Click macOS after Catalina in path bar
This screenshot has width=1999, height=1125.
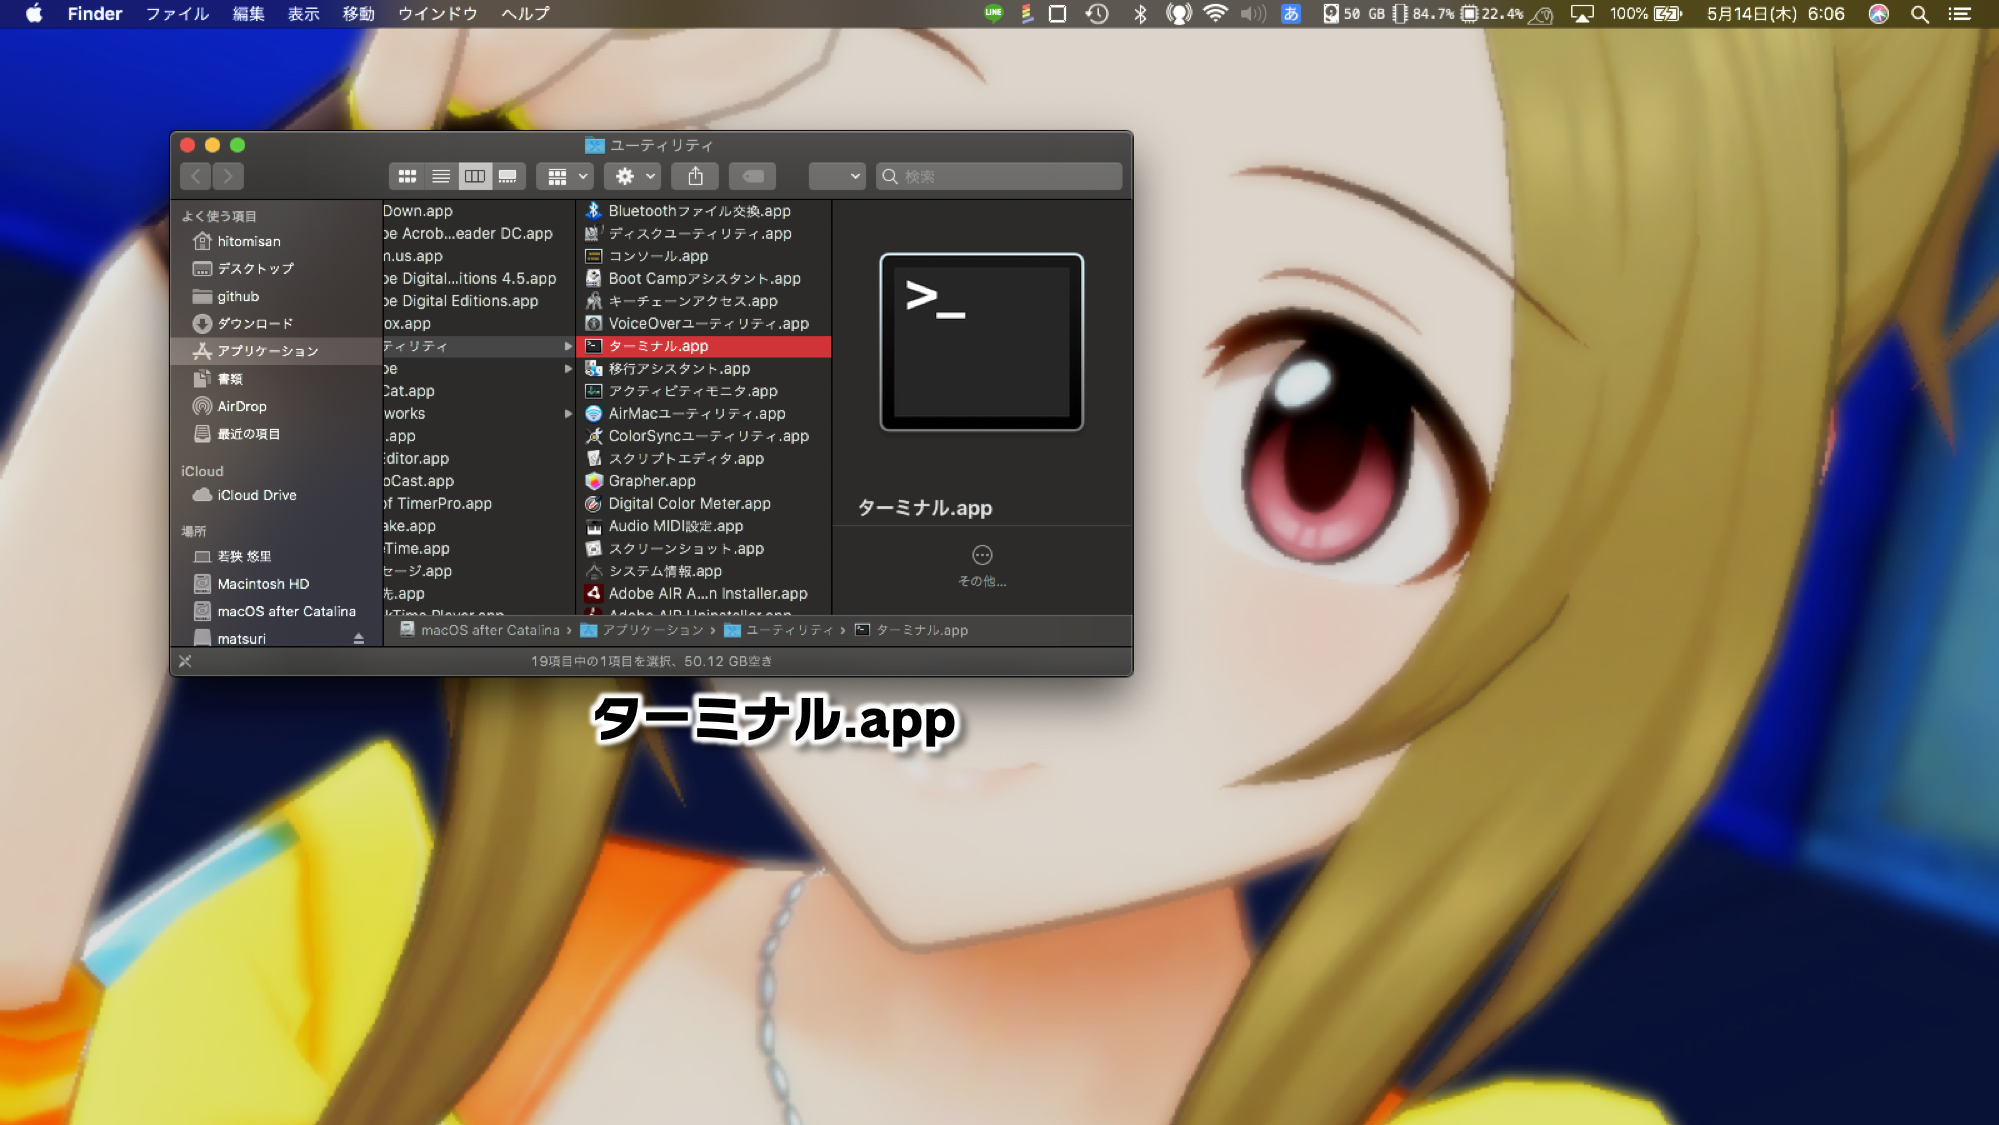pyautogui.click(x=480, y=630)
